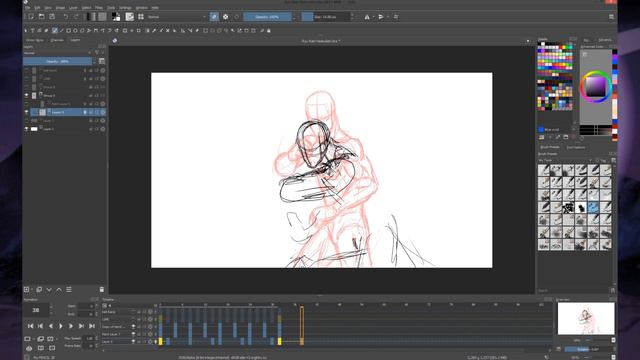Open layer properties button
Screen dimensions: 640x360
click(69, 289)
